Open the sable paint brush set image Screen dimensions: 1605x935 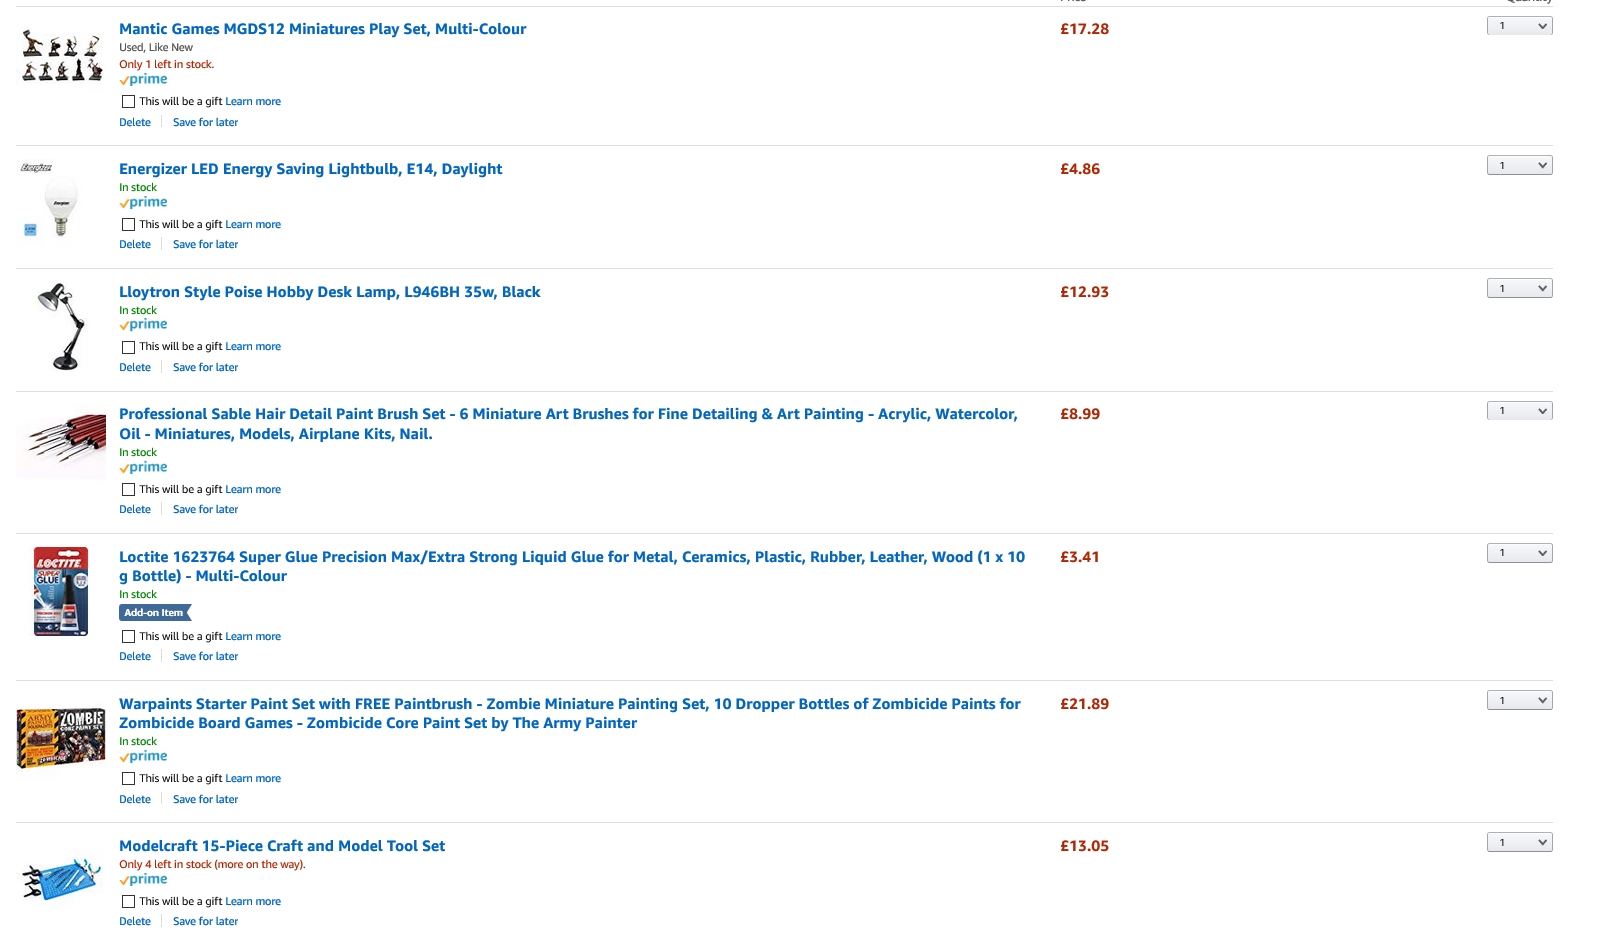point(62,442)
